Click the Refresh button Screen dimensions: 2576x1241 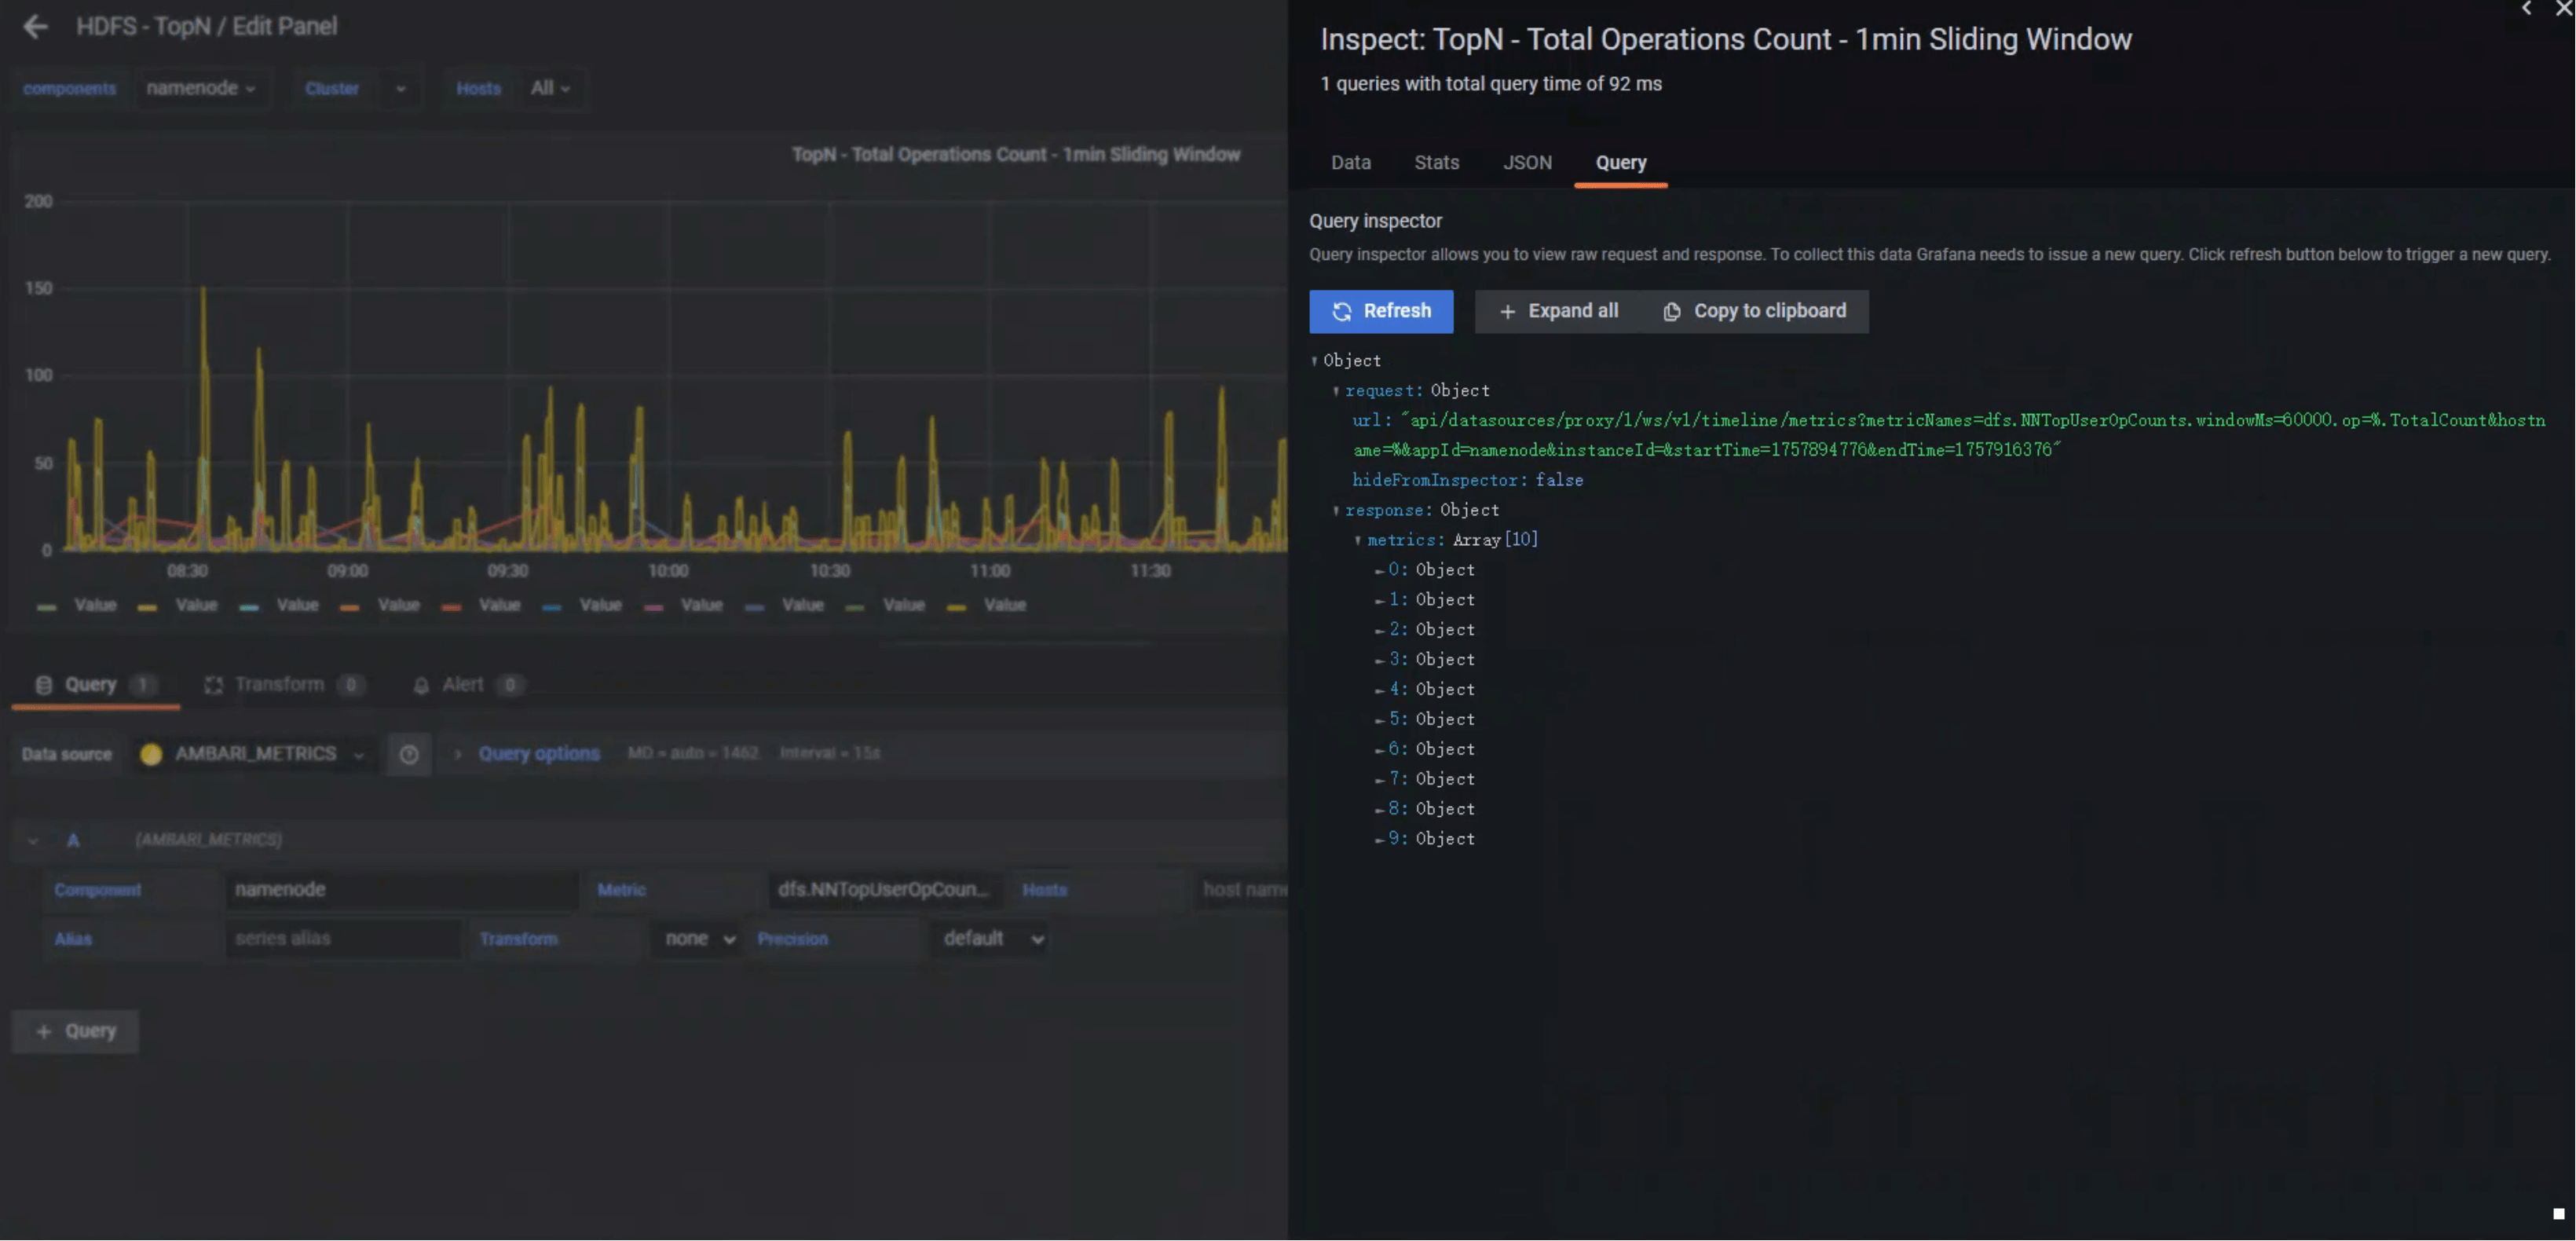1381,311
